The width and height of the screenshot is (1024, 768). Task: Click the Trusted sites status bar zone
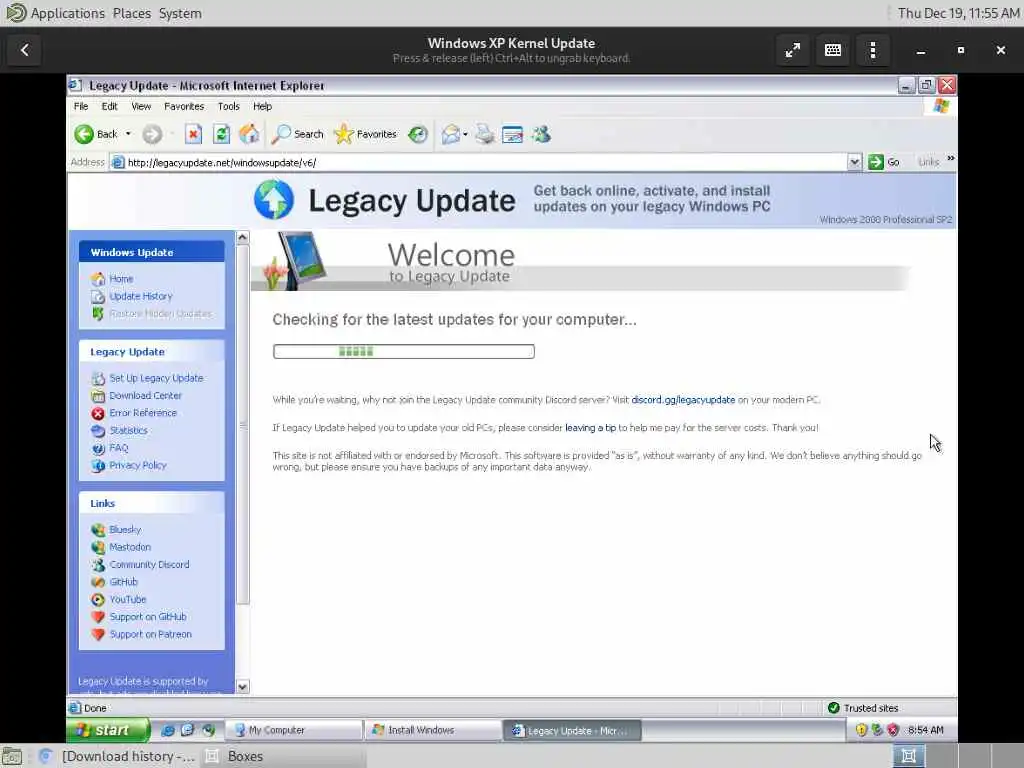coord(863,708)
